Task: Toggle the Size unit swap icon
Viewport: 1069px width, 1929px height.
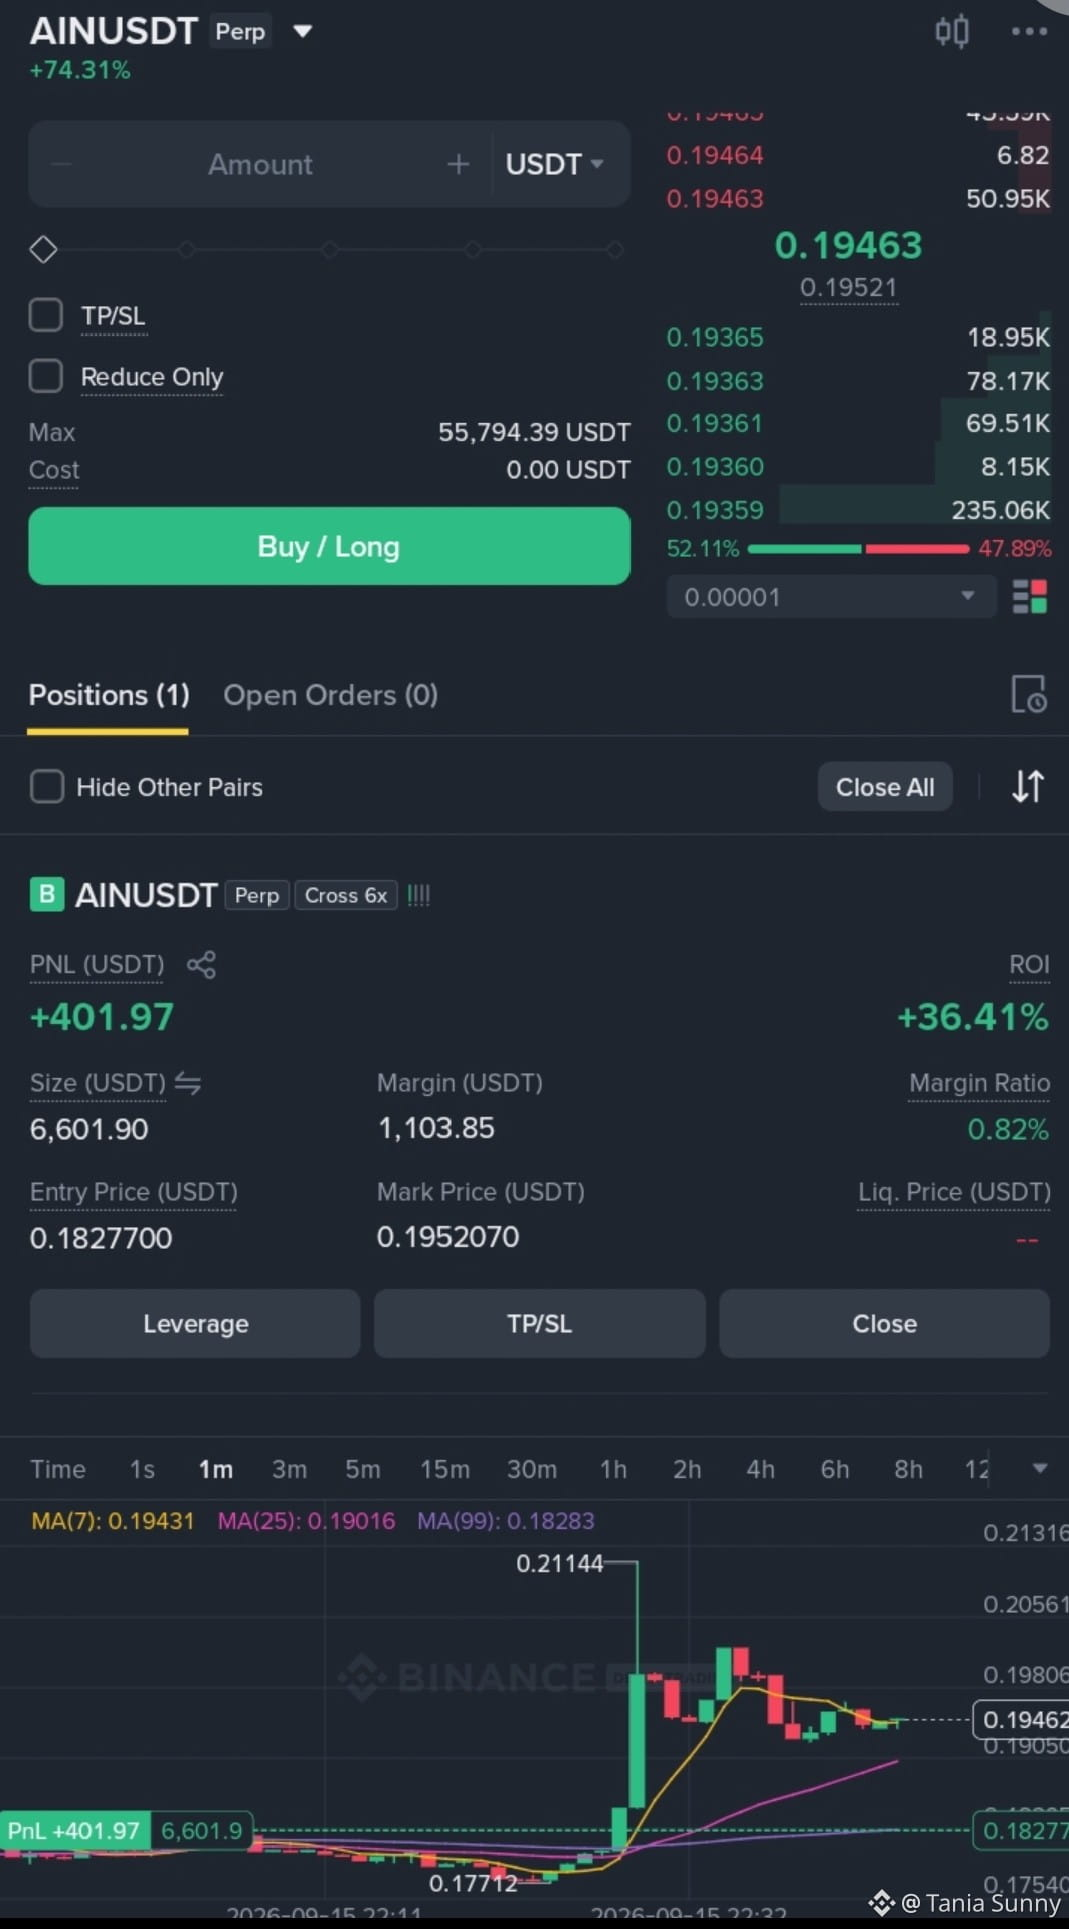Action: click(188, 1082)
